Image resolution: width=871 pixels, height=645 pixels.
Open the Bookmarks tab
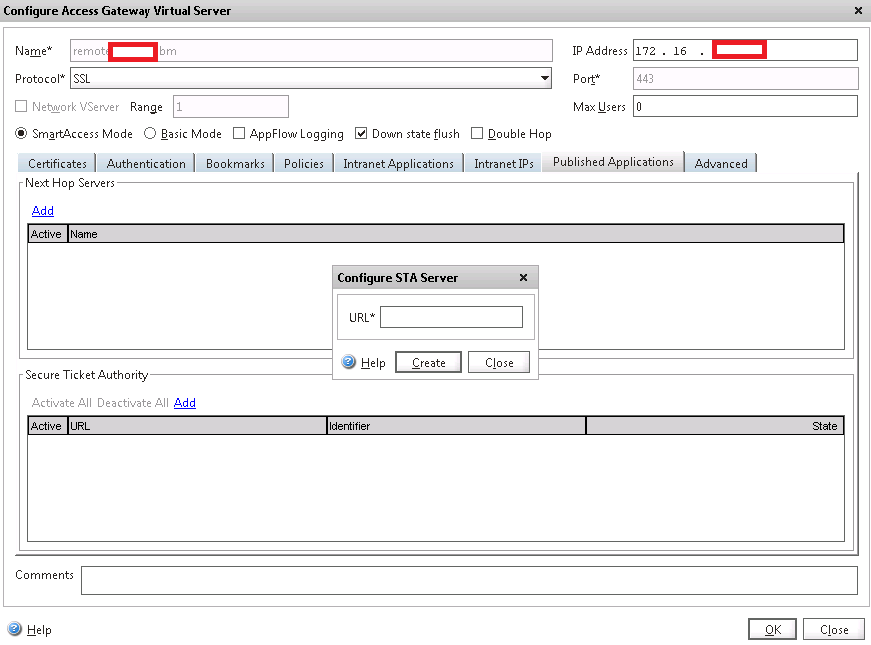235,163
